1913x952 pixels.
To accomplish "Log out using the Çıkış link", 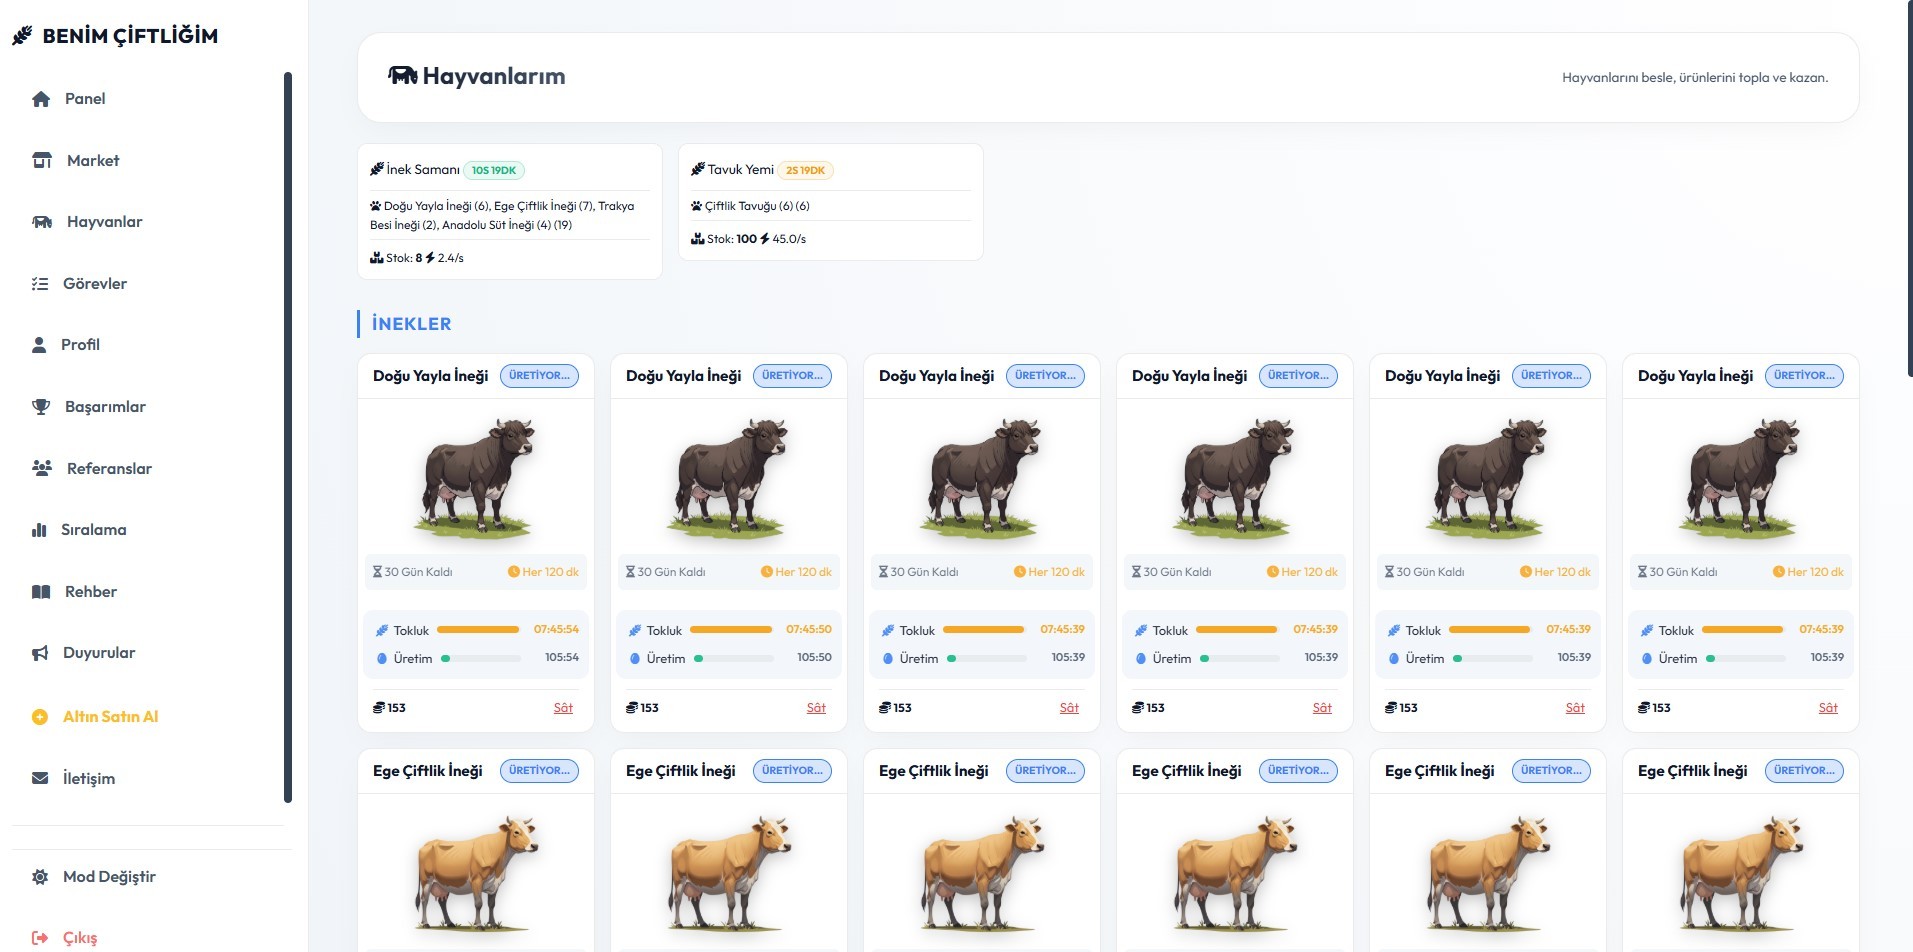I will click(x=79, y=938).
